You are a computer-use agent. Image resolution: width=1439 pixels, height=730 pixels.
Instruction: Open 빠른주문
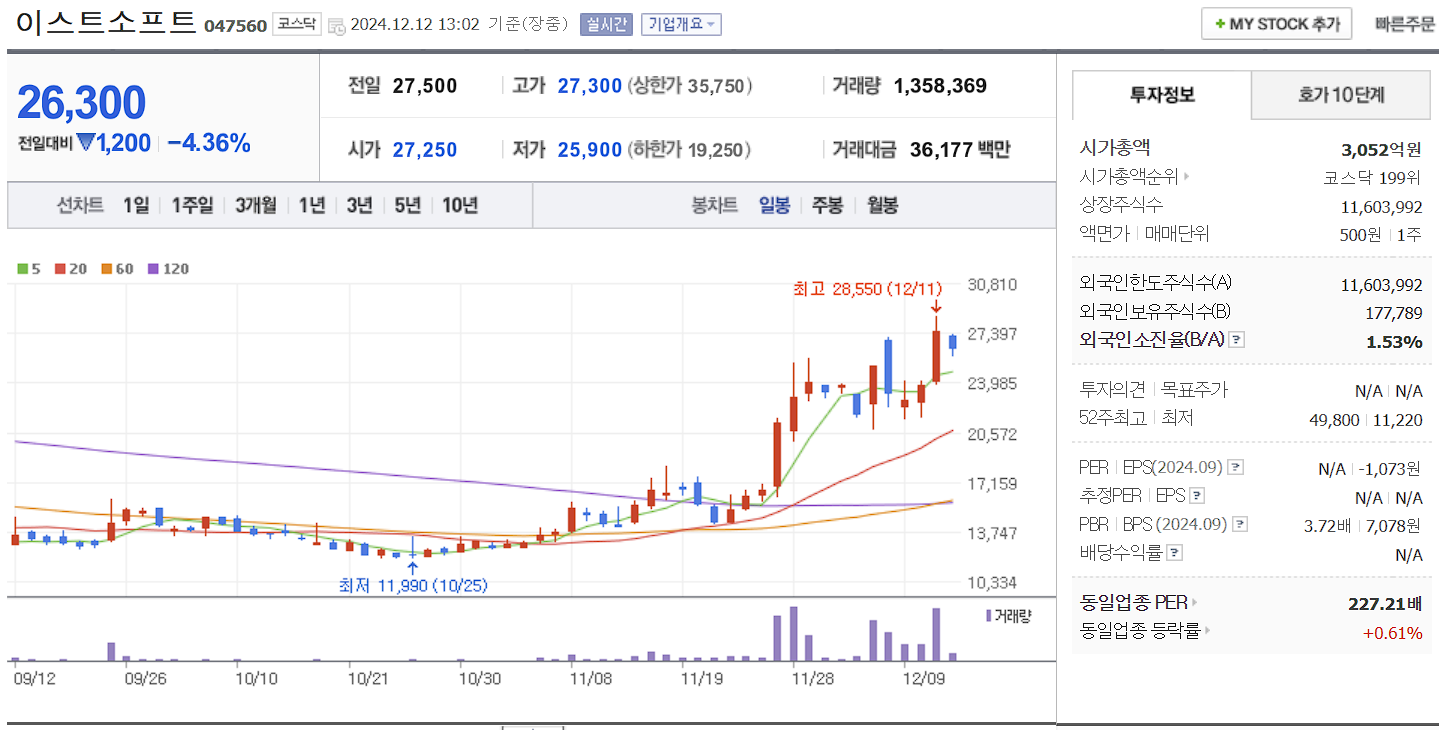tap(1407, 23)
